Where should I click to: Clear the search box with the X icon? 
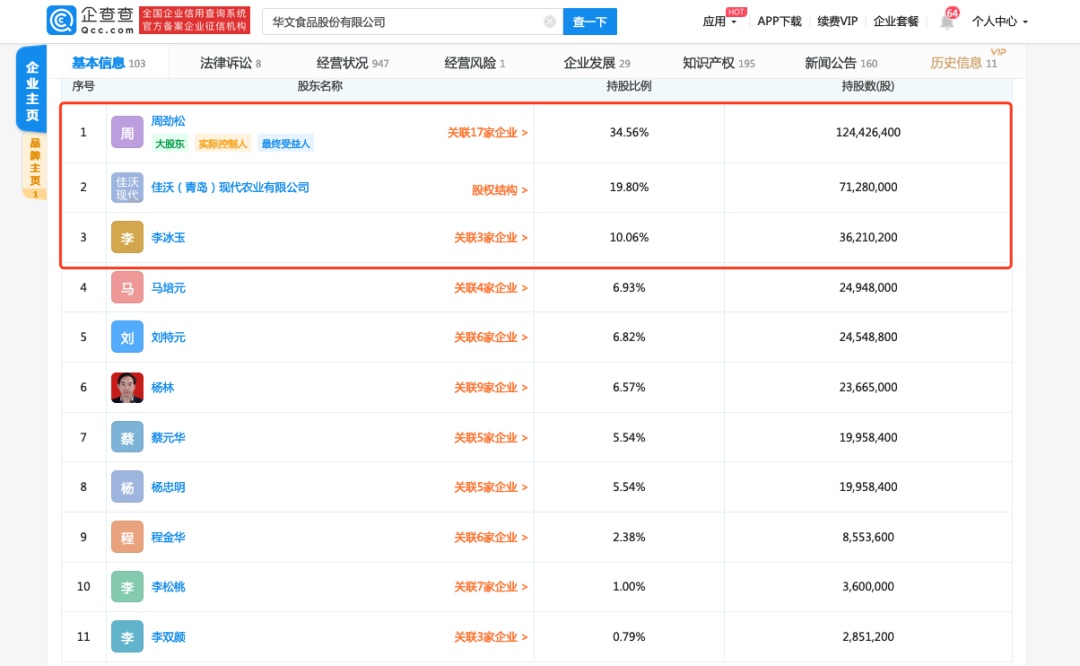coord(550,22)
